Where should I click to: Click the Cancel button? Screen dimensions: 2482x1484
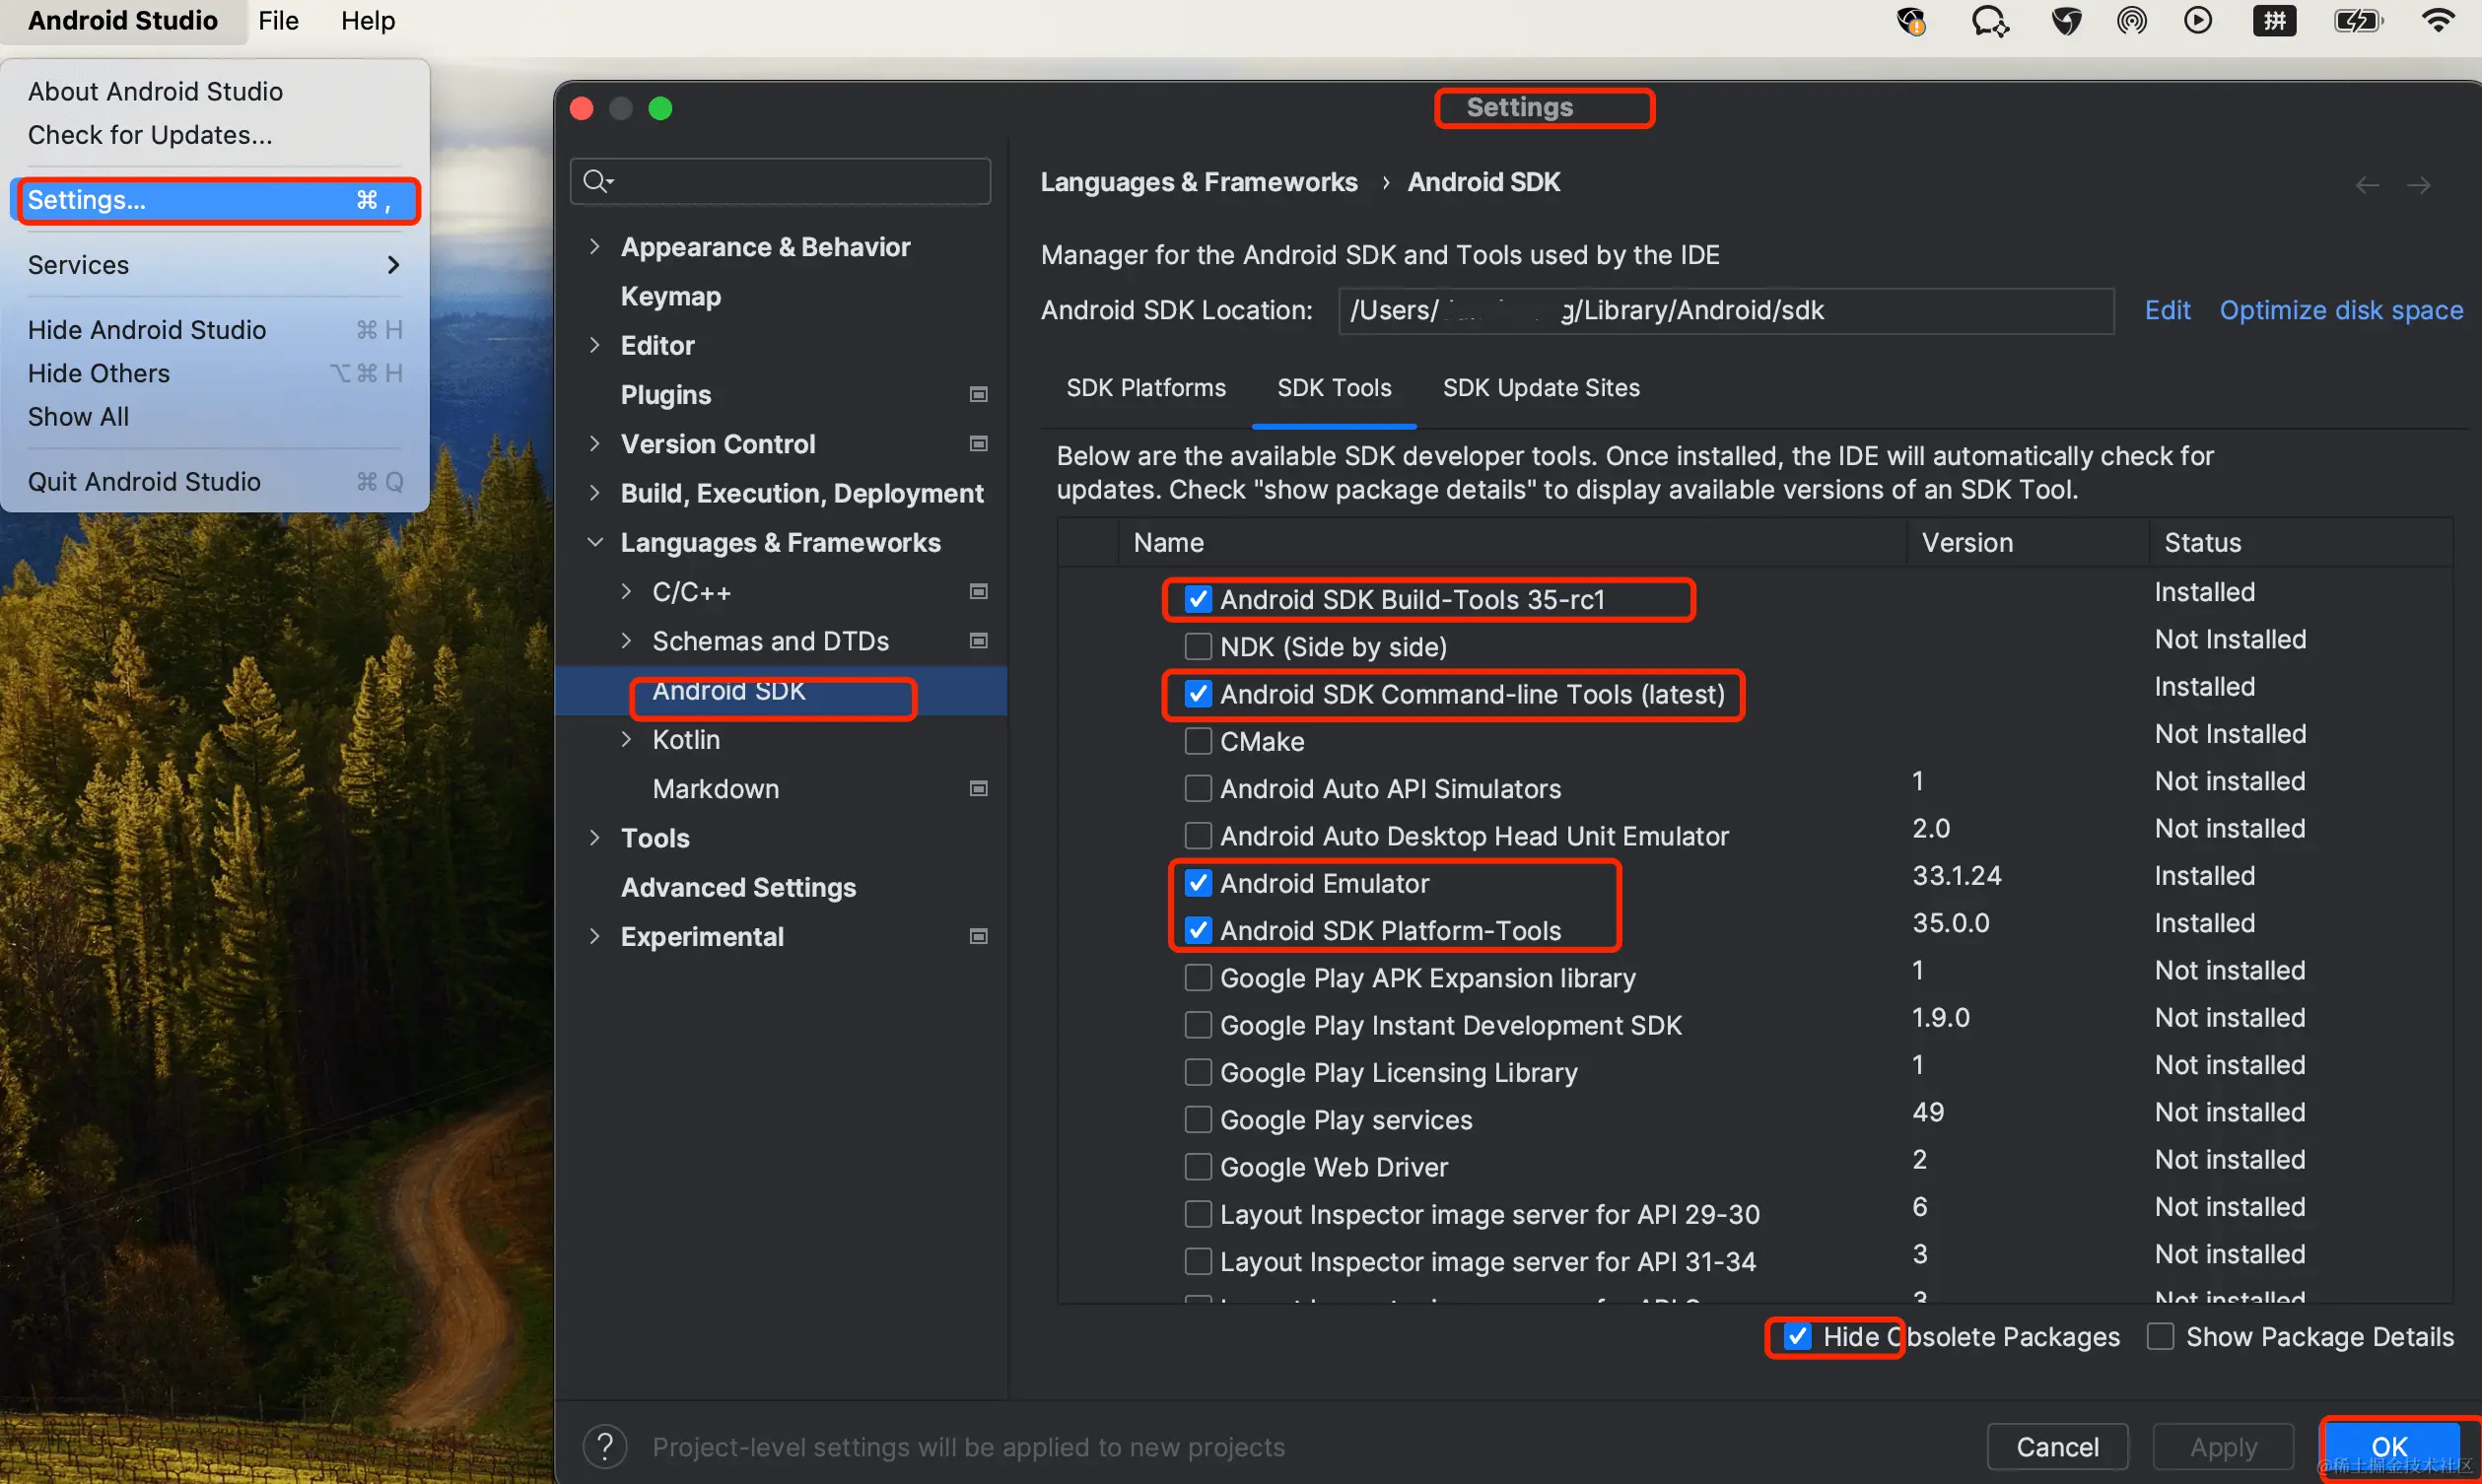pos(2057,1446)
